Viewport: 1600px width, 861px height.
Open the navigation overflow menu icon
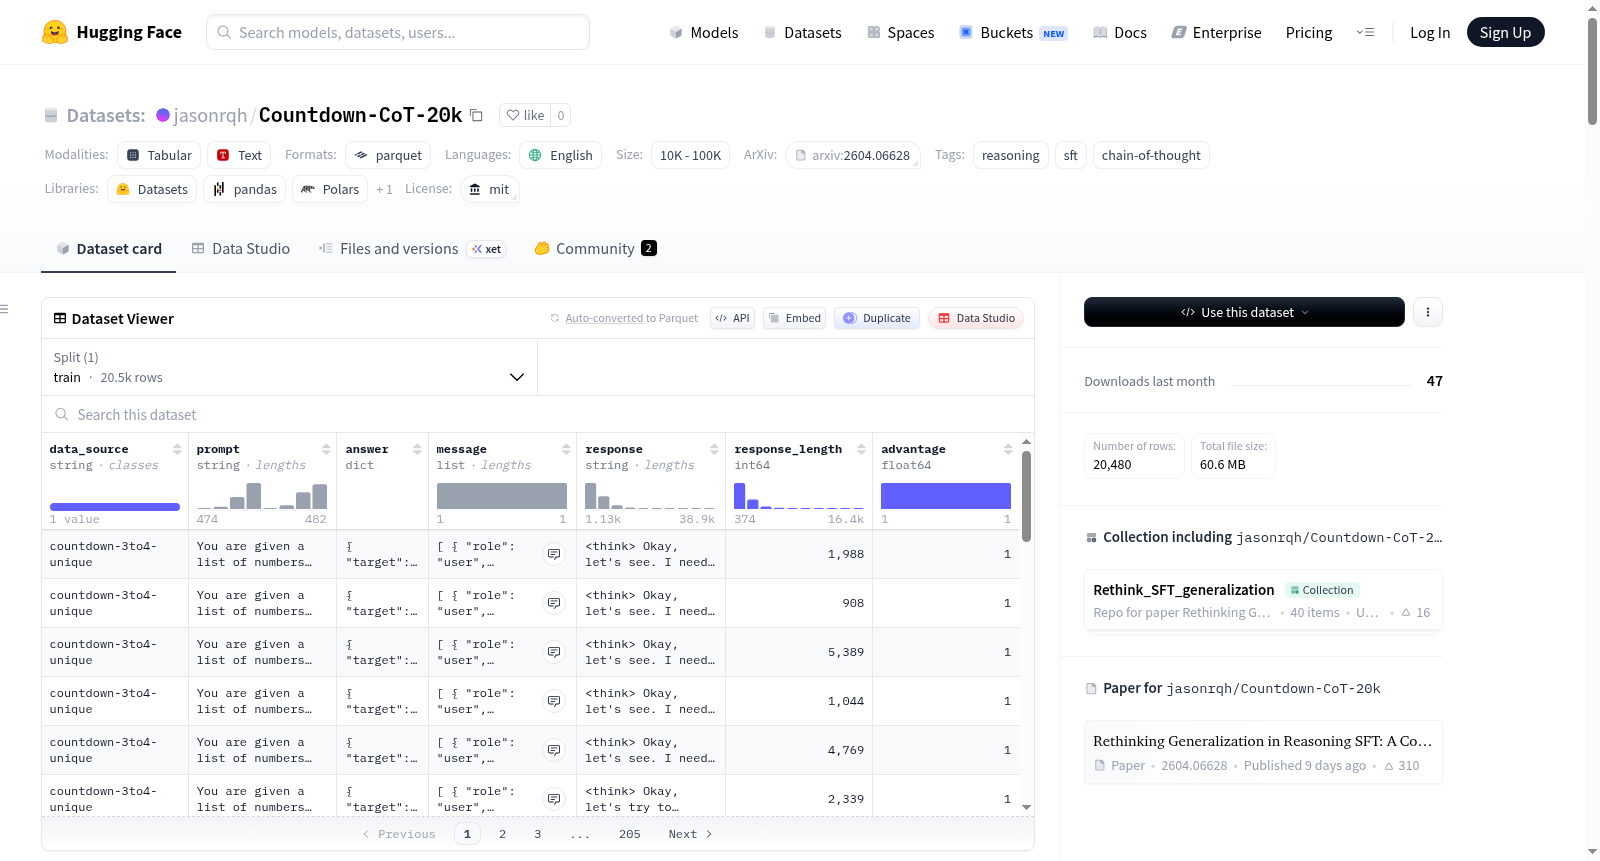click(x=1365, y=33)
